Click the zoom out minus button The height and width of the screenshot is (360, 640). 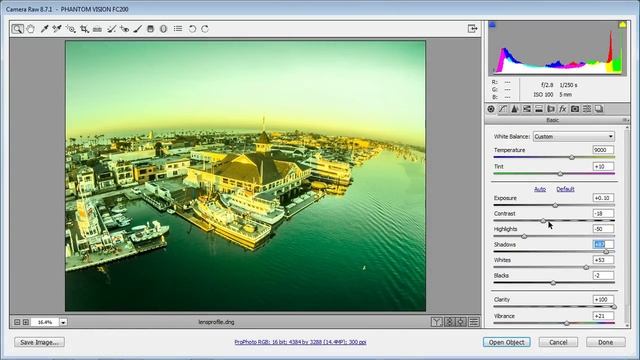tap(17, 322)
